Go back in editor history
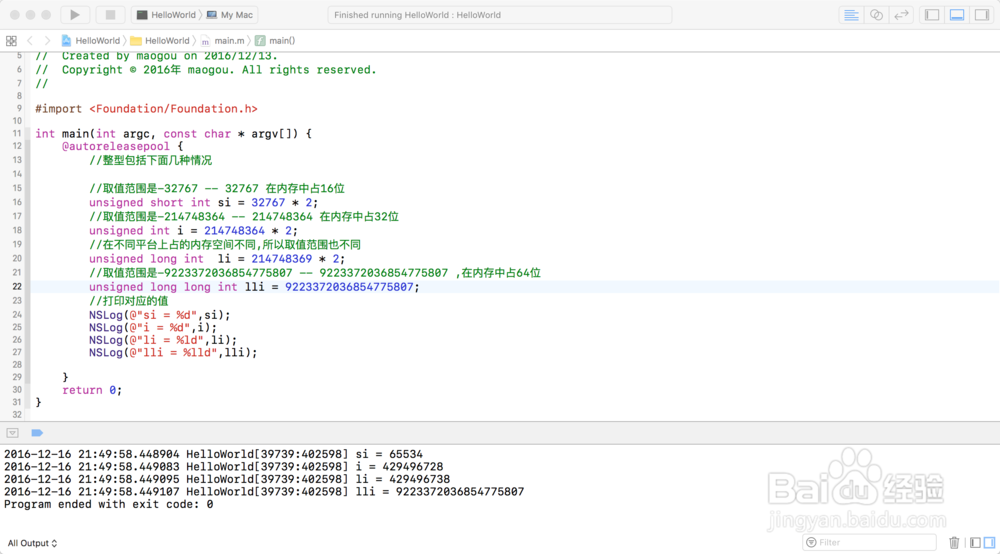The image size is (1000, 554). 30,41
